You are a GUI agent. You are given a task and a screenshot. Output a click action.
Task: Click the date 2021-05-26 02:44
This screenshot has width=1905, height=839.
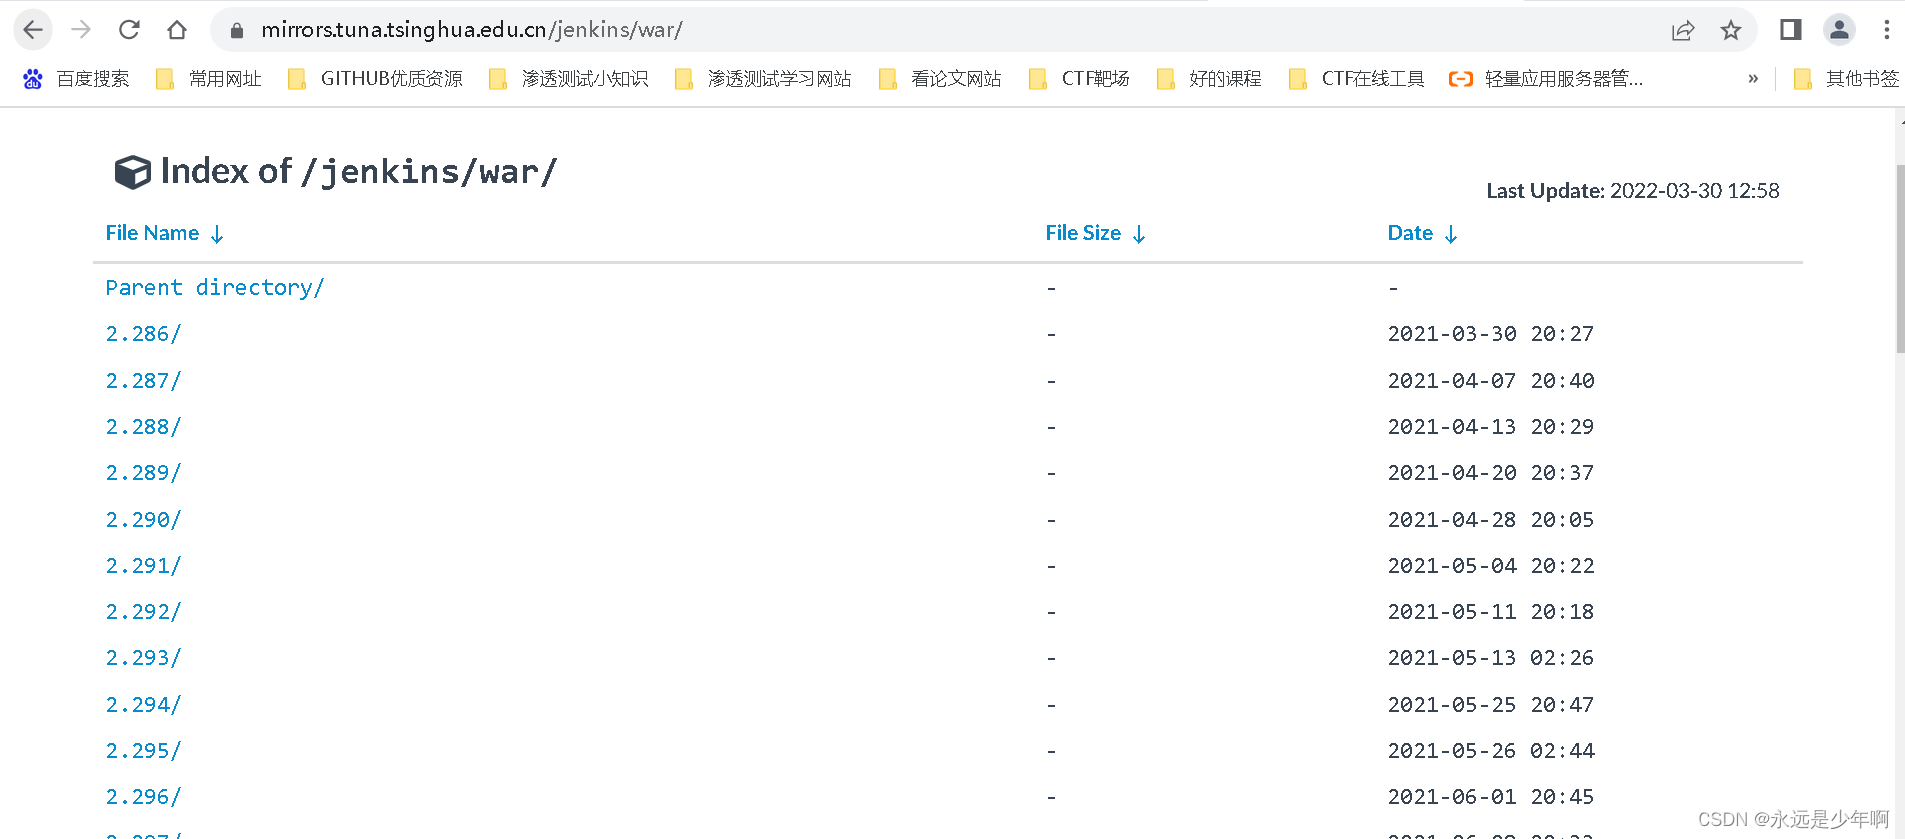(1491, 751)
